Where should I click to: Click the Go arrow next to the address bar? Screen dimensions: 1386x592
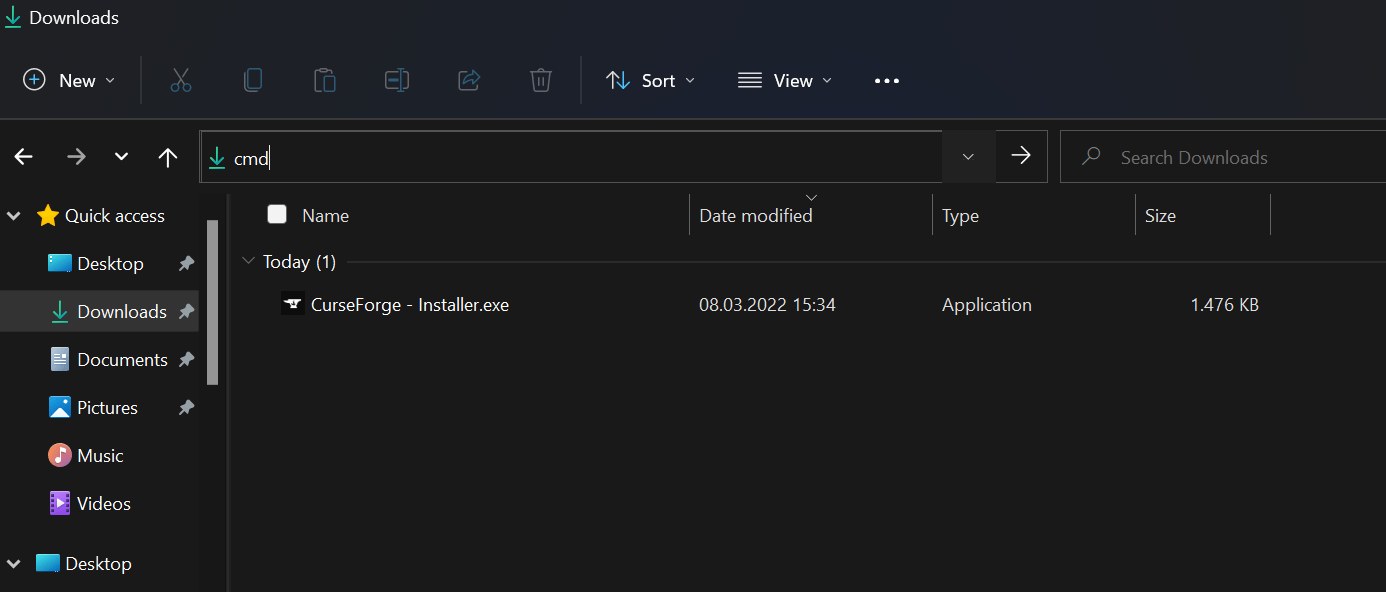[x=1020, y=156]
